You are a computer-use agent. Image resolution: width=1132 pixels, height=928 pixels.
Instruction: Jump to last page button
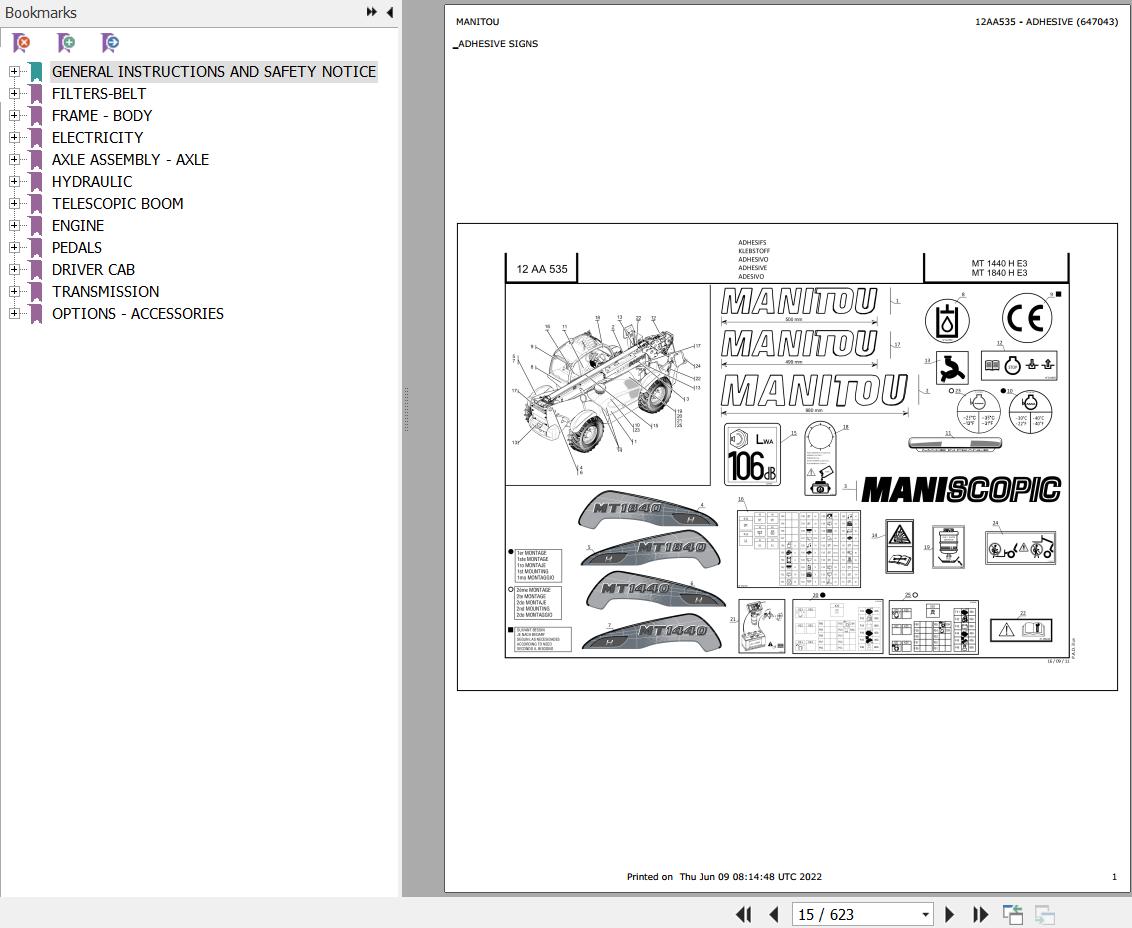980,914
